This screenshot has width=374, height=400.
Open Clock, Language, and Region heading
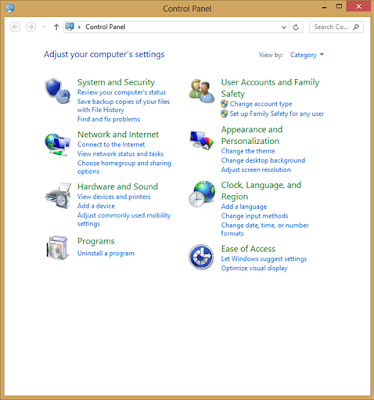pyautogui.click(x=261, y=191)
